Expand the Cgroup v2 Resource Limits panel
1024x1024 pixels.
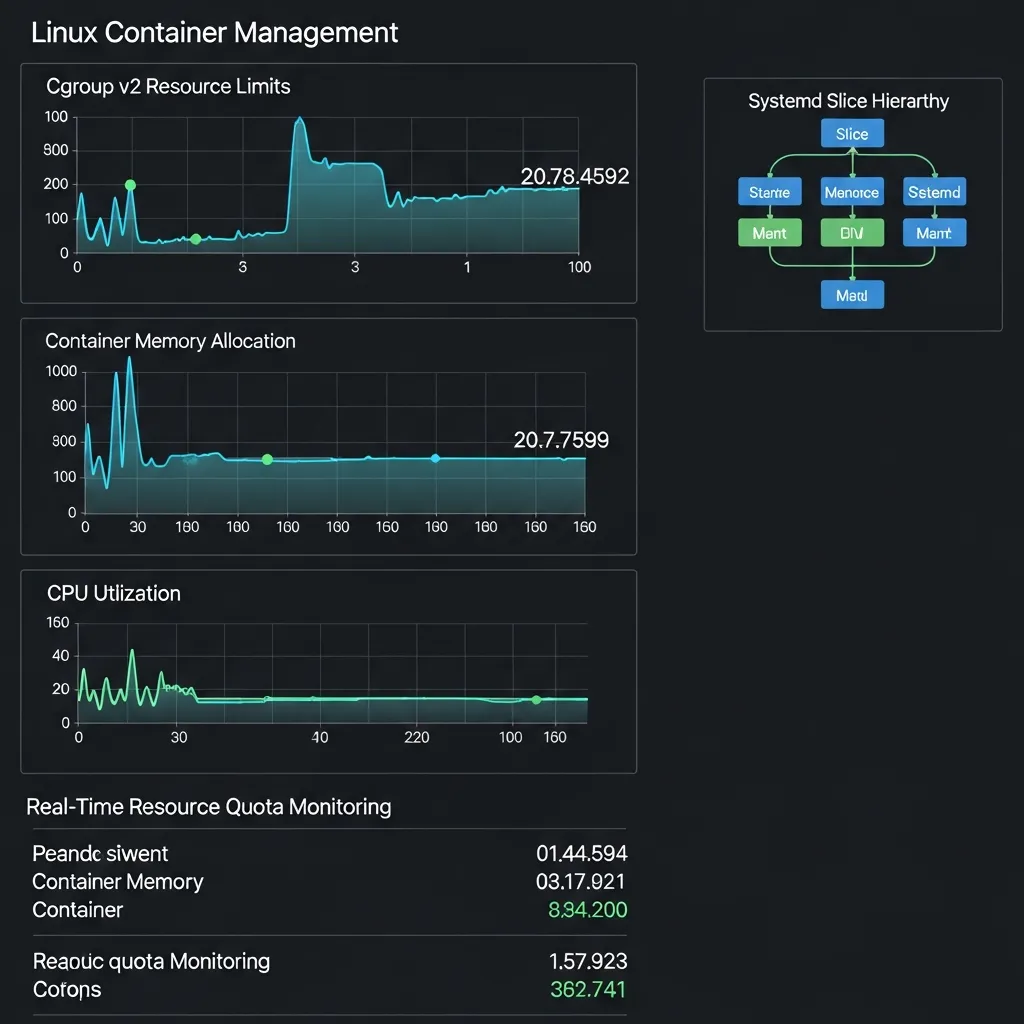point(167,86)
